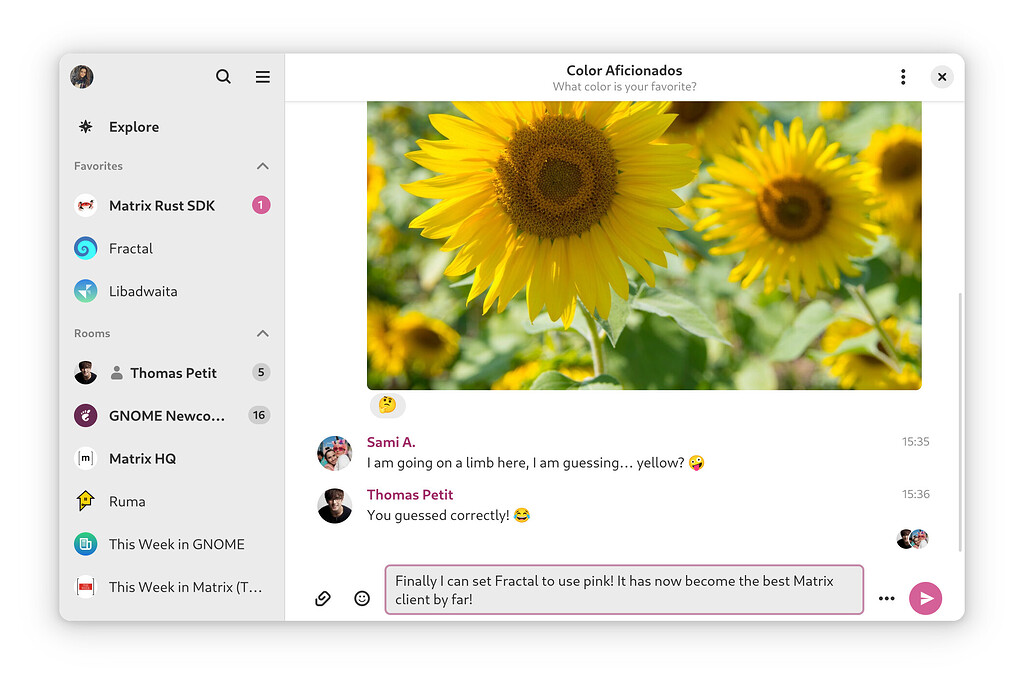Open the Matrix Rust SDK room
1024x686 pixels.
[161, 205]
